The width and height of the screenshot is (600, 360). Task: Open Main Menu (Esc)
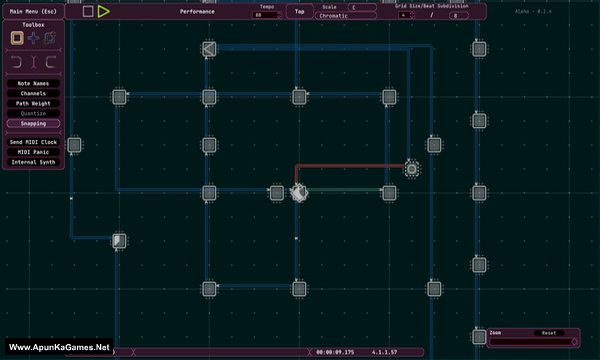(33, 11)
